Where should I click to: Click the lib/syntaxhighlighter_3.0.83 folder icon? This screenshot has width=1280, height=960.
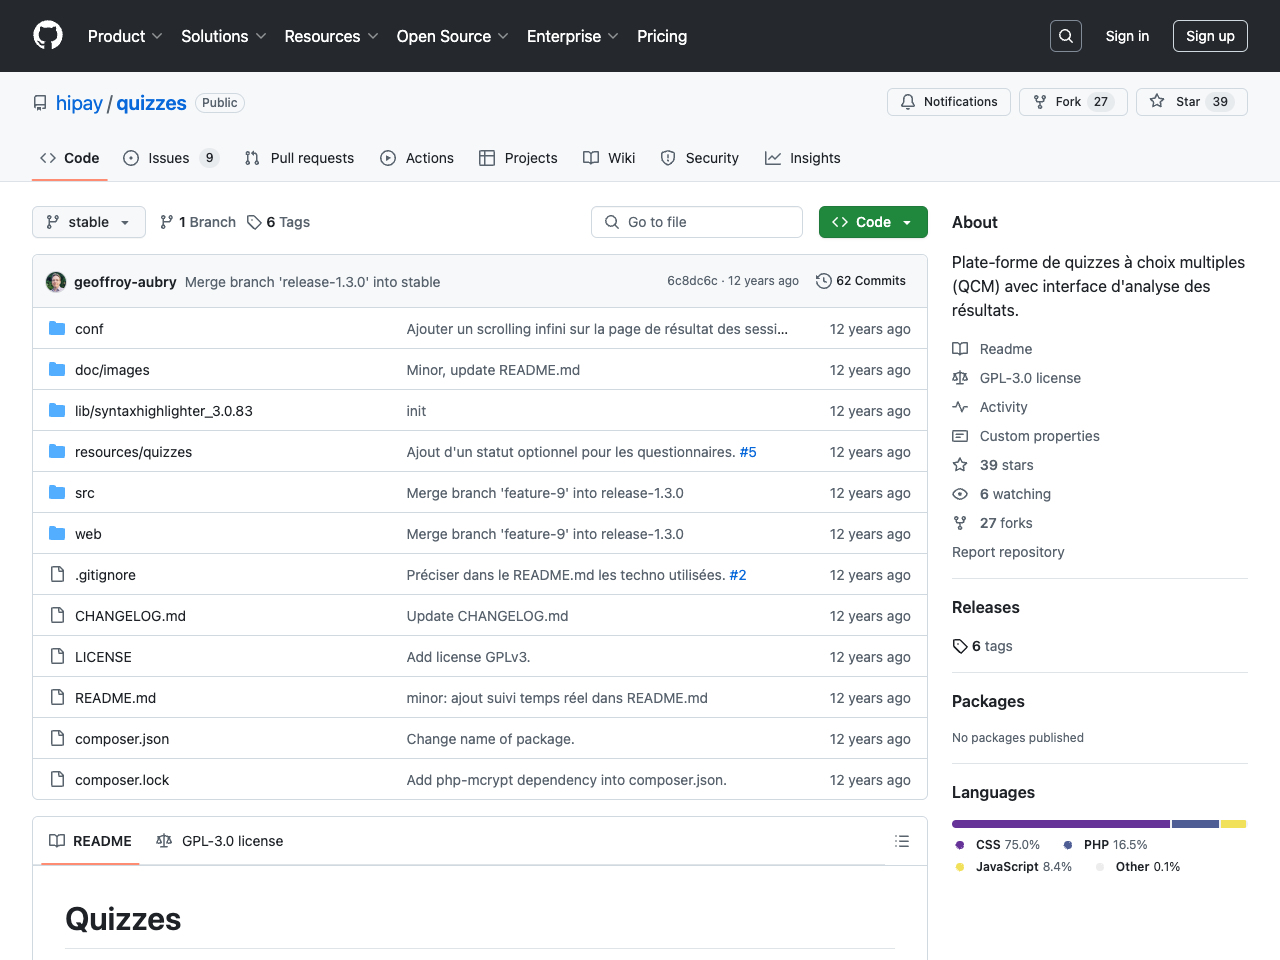pos(57,410)
